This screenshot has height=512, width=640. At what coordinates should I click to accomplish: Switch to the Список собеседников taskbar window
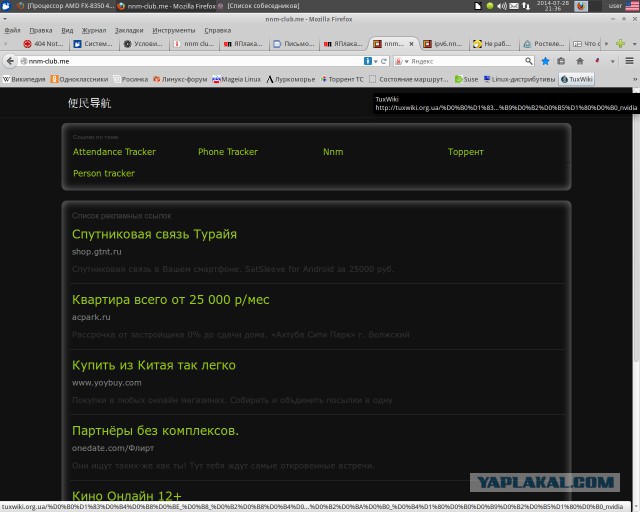(x=259, y=6)
